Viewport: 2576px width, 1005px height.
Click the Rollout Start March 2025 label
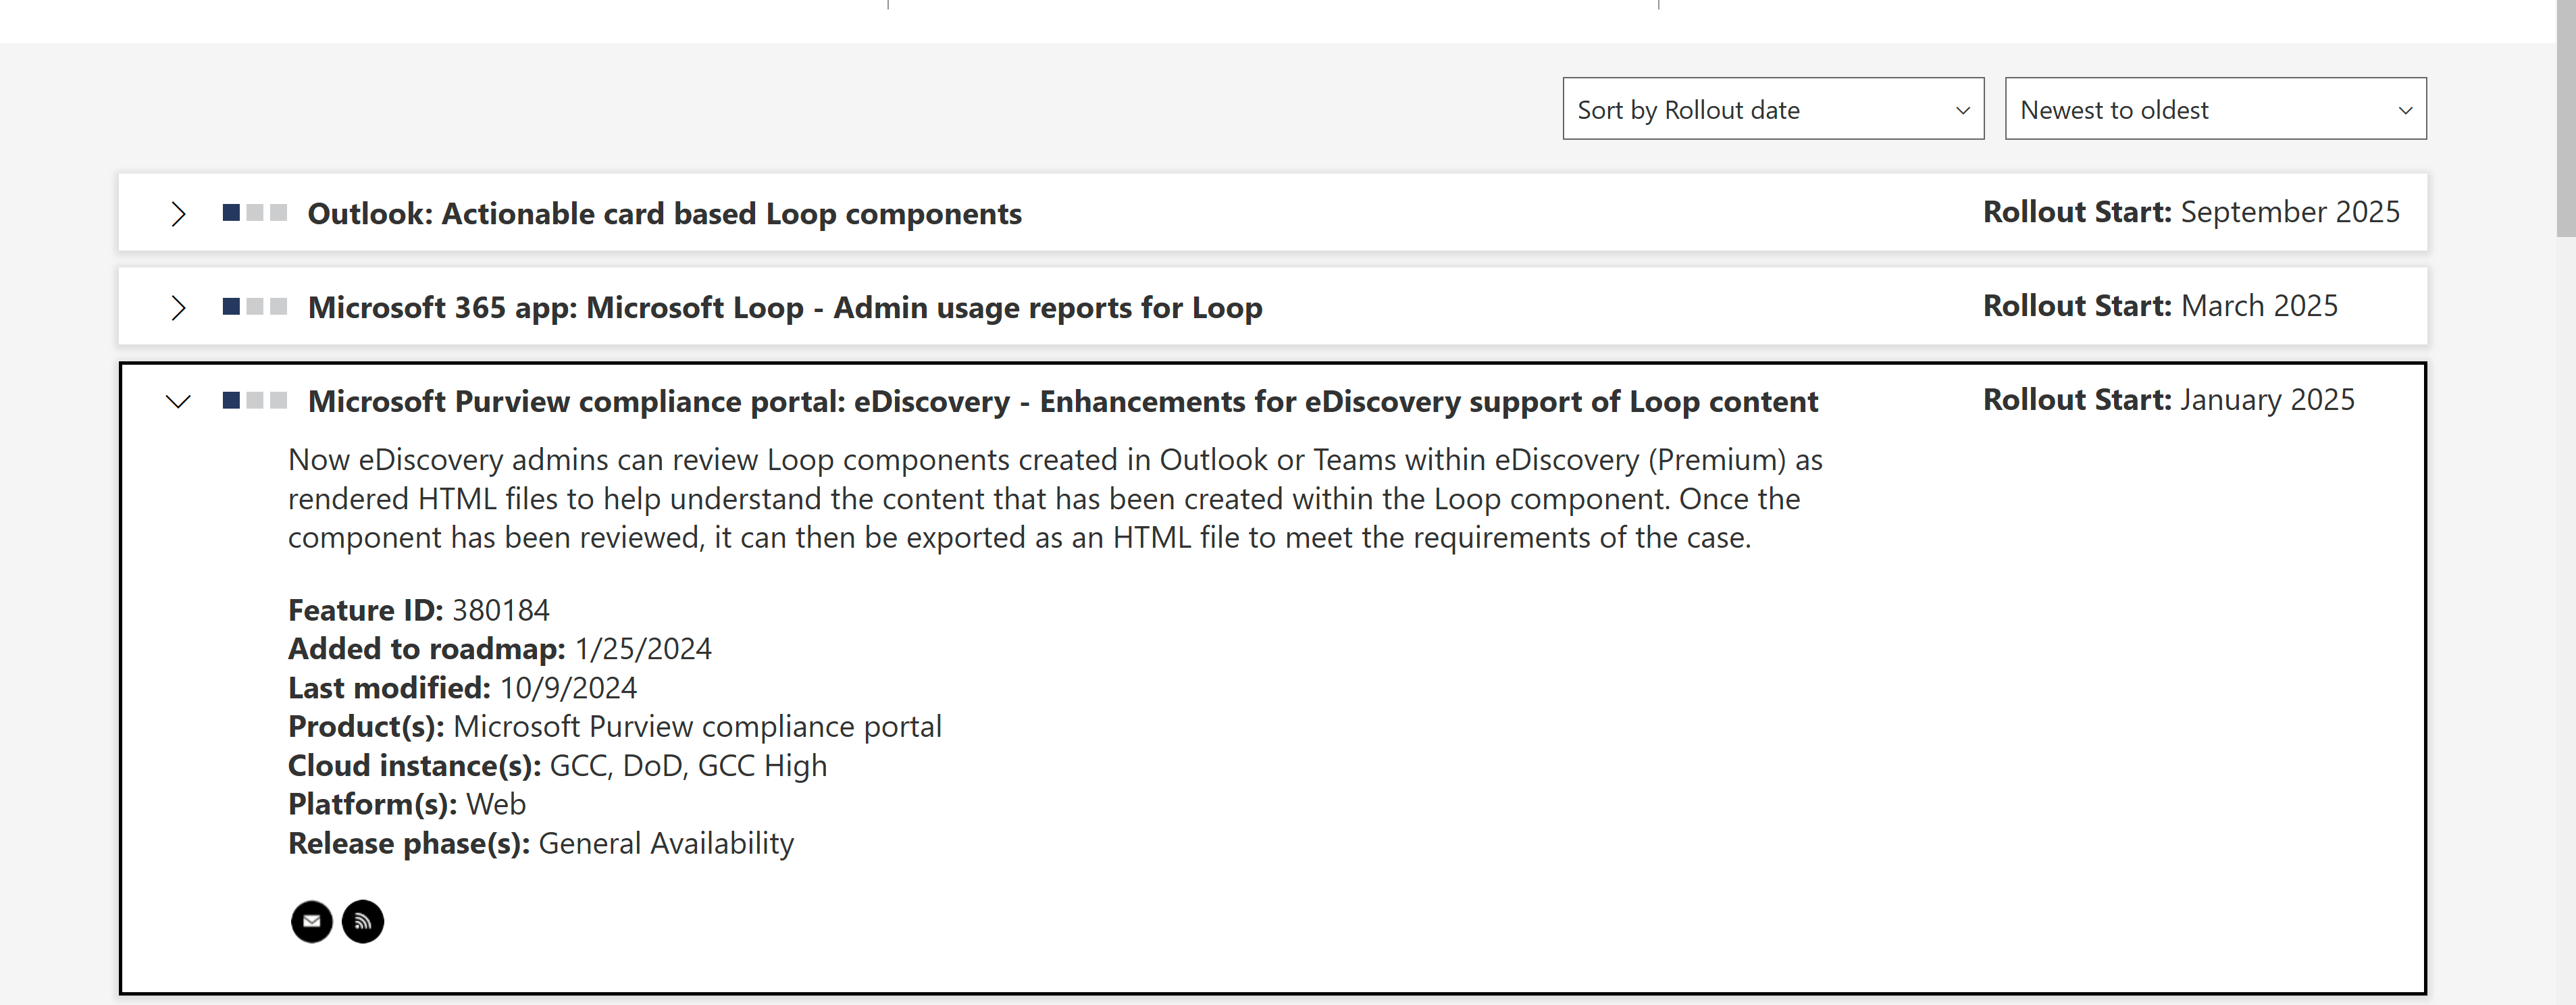pos(2160,306)
